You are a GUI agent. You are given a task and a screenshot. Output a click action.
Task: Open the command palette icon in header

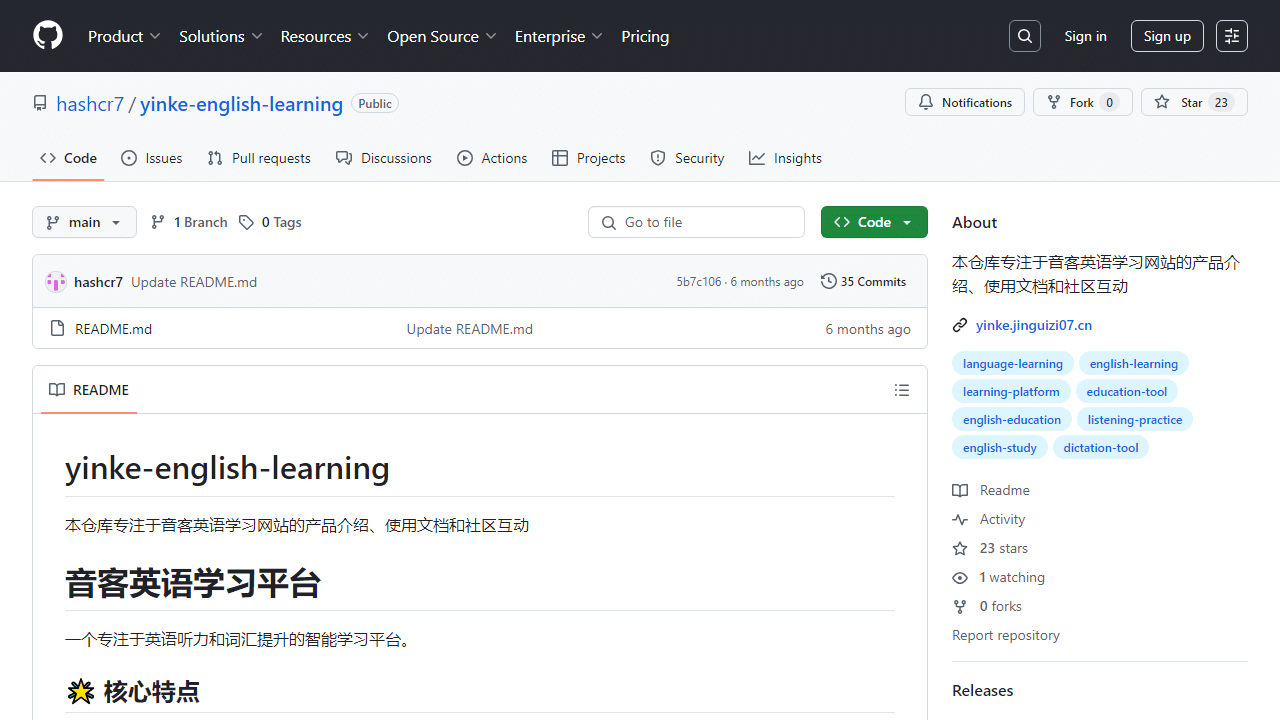click(x=1232, y=36)
